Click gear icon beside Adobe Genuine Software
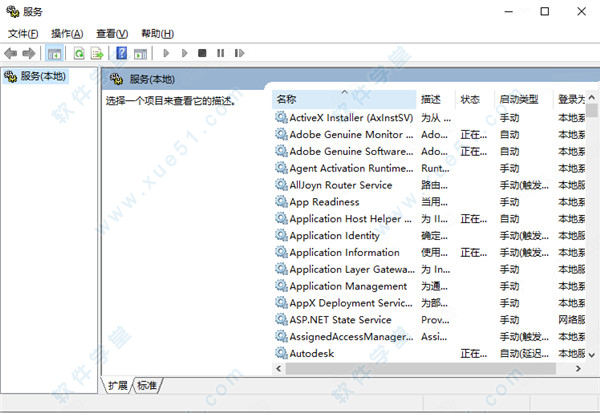Viewport: 600px width, 413px height. tap(281, 151)
